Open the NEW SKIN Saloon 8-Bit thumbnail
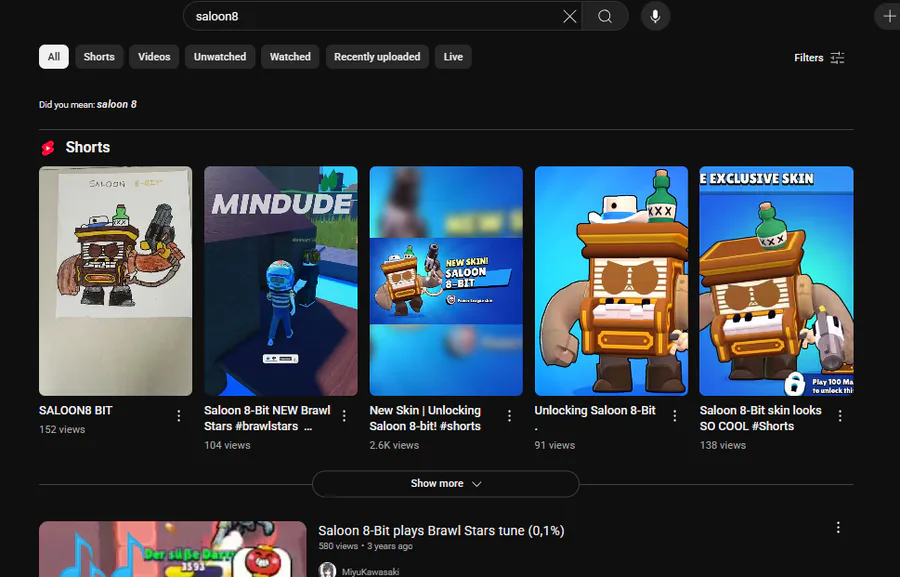900x577 pixels. [446, 281]
